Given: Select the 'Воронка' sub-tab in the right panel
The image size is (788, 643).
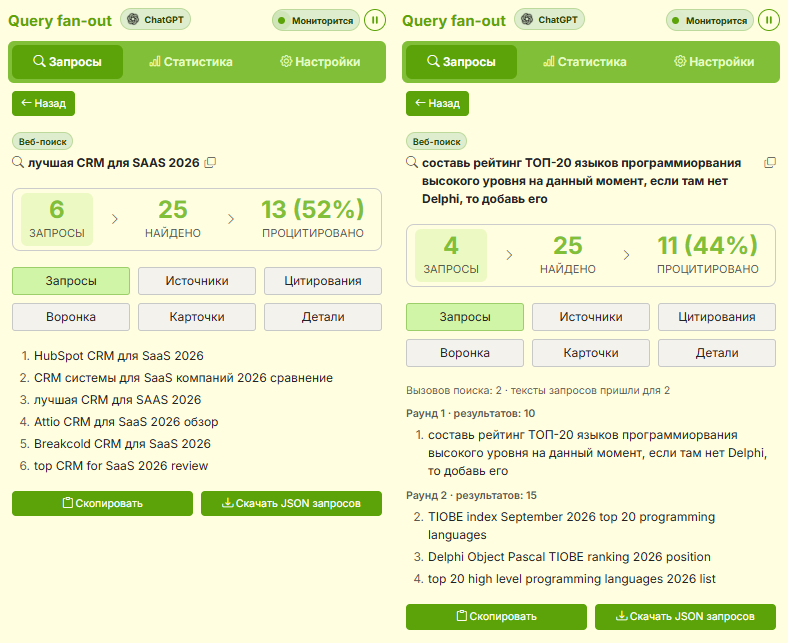Looking at the screenshot, I should click(x=465, y=353).
